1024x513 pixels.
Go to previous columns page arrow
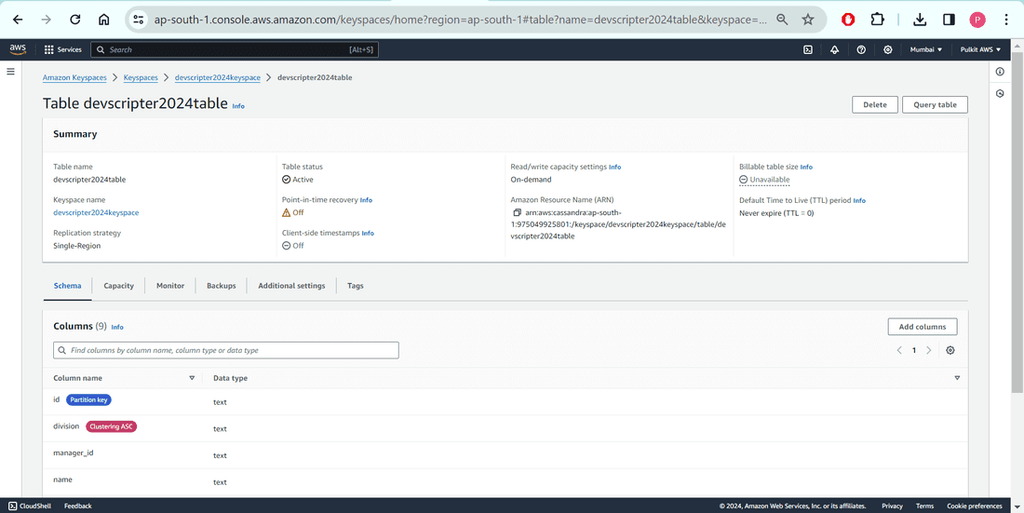[899, 350]
